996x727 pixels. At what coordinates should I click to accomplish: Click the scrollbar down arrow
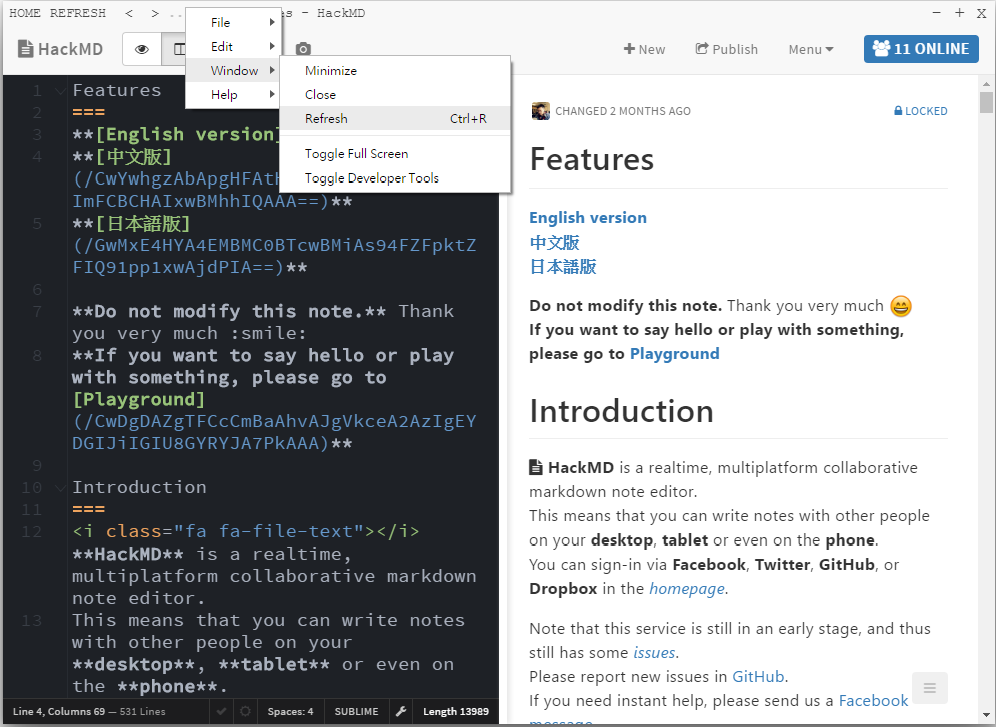986,714
